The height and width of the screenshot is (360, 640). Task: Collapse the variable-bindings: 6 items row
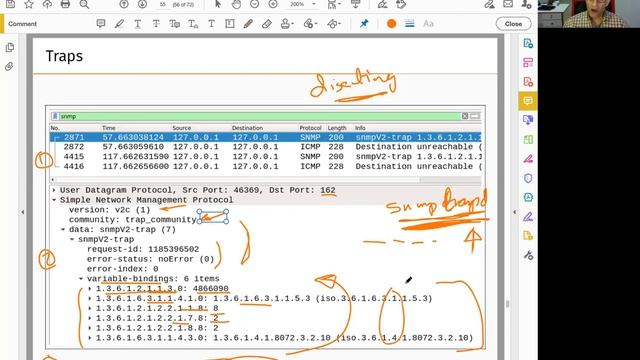click(81, 279)
